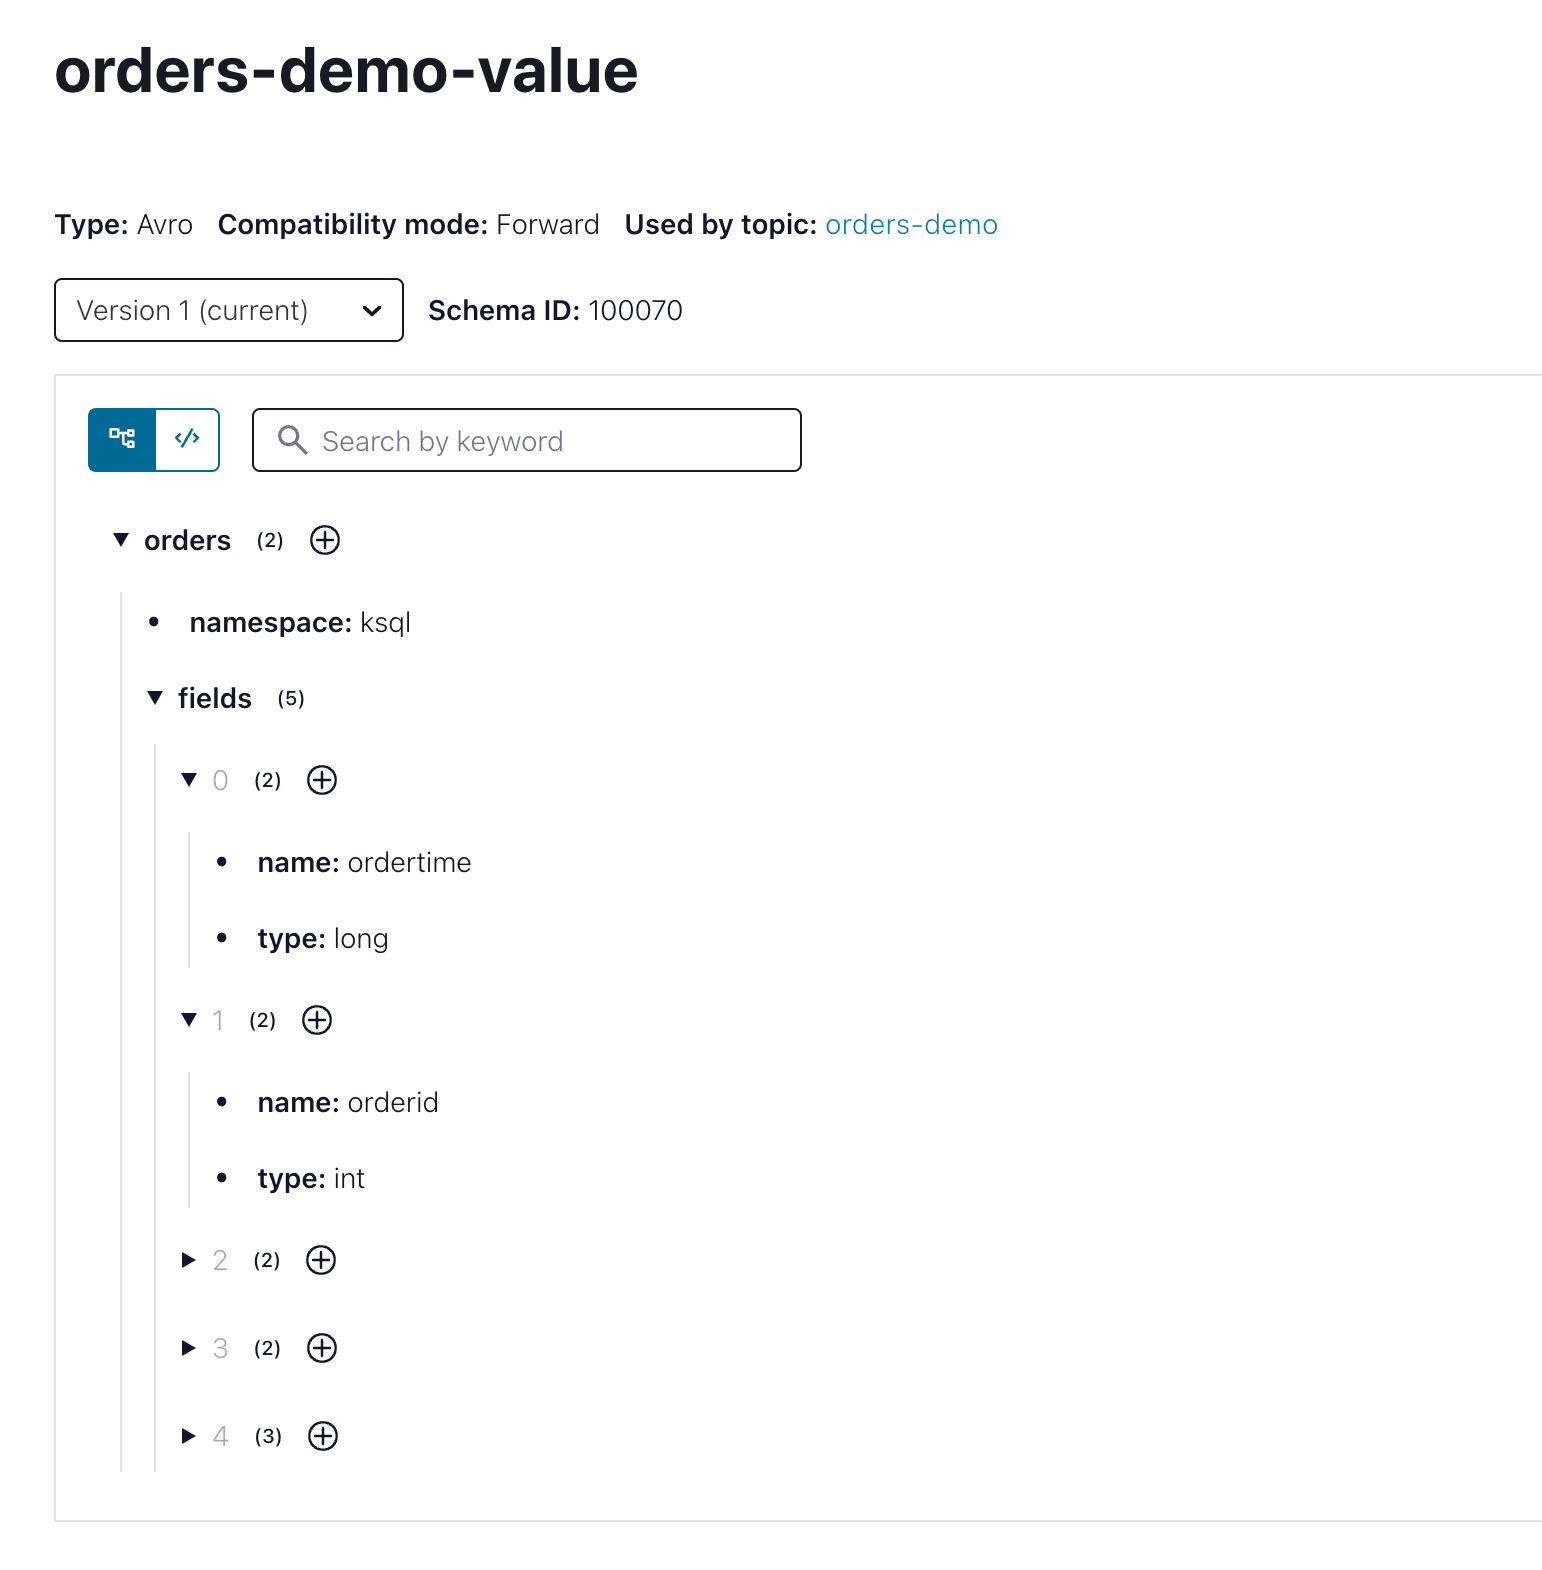1542x1570 pixels.
Task: Click the plus icon on field 2
Action: (x=320, y=1260)
